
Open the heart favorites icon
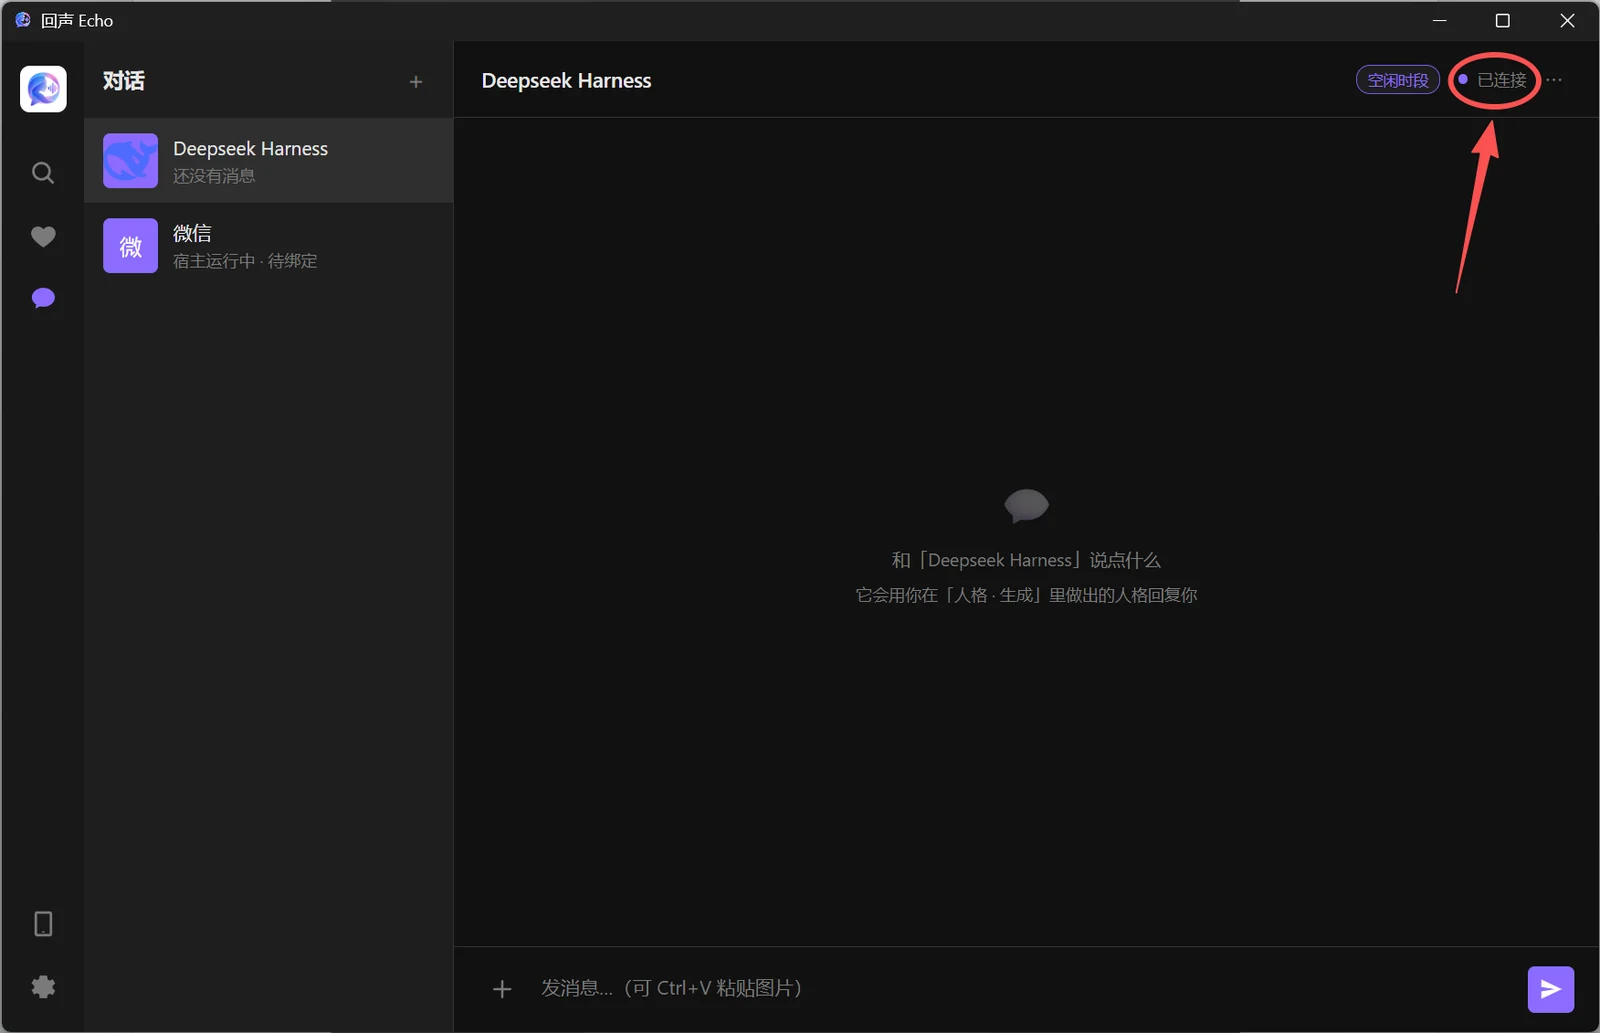pyautogui.click(x=43, y=236)
